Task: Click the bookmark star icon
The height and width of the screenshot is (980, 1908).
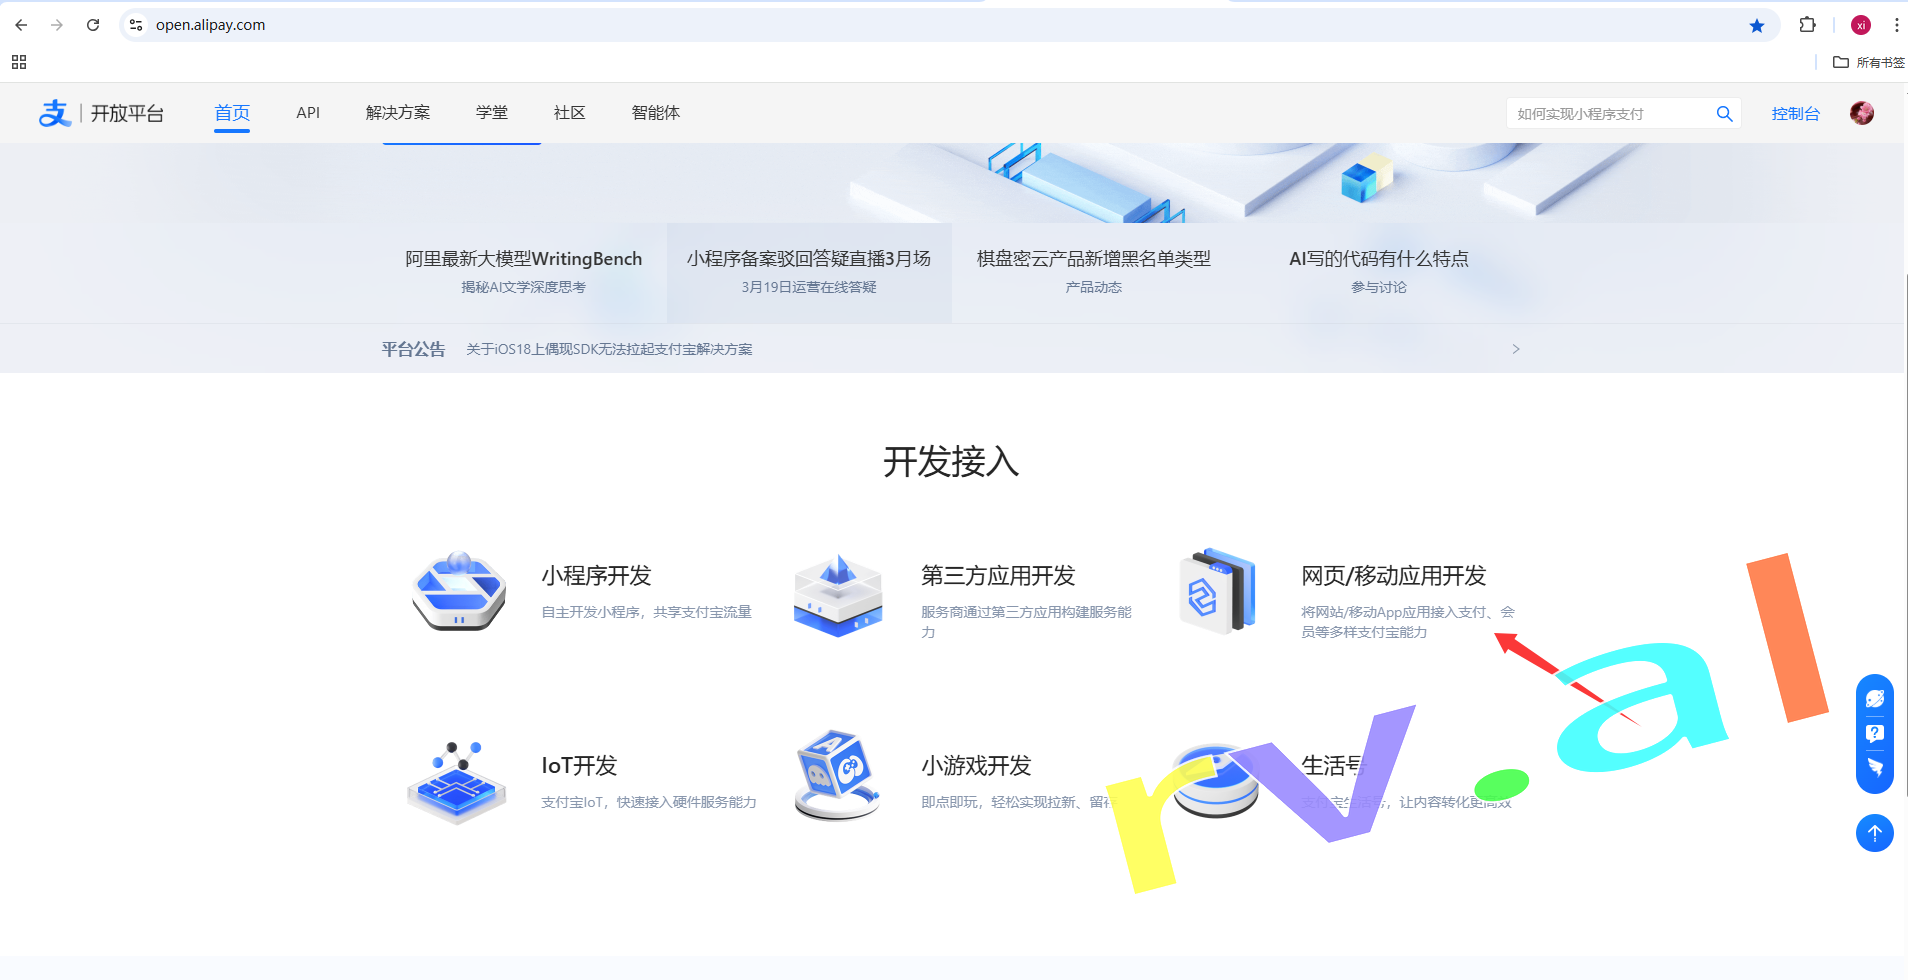Action: tap(1757, 25)
